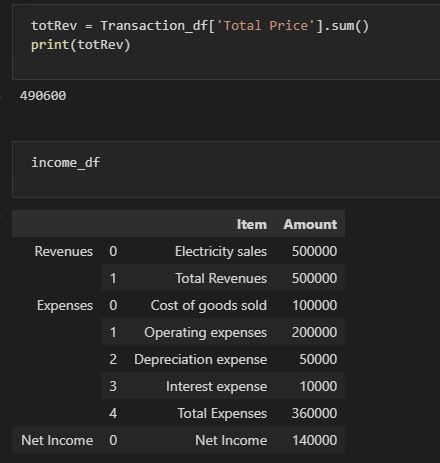Click the Item column header
The image size is (440, 463).
(x=252, y=224)
